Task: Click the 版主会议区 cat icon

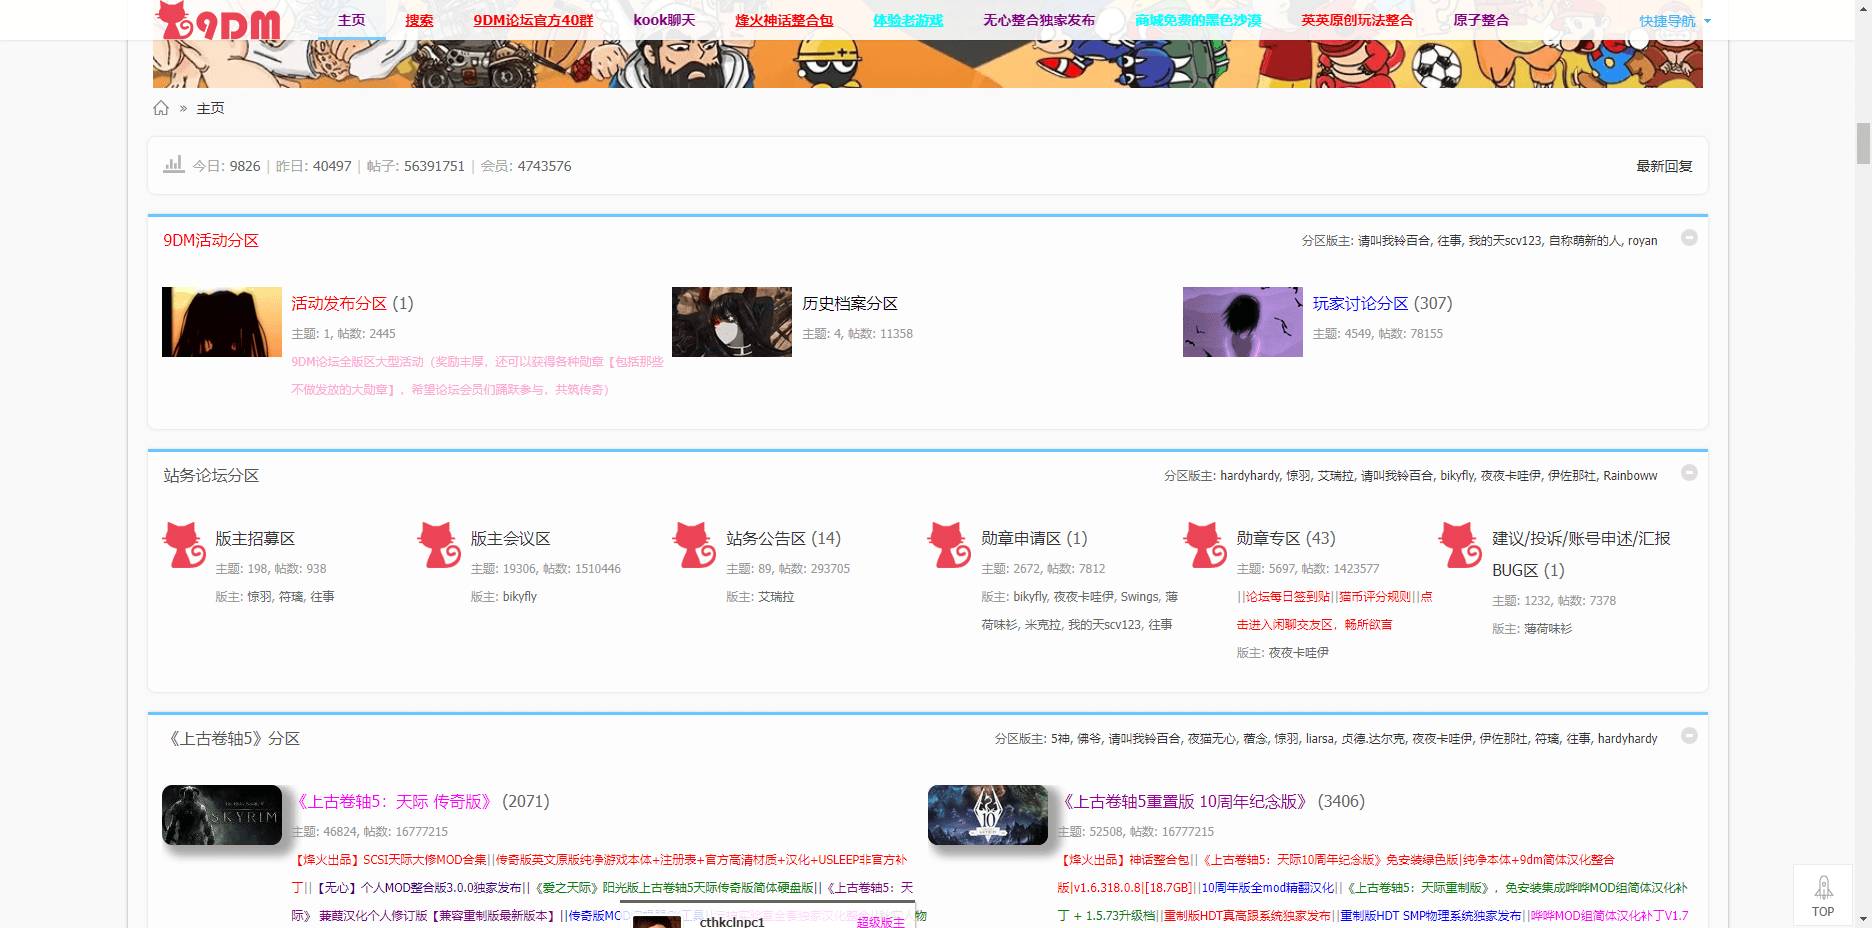Action: 439,545
